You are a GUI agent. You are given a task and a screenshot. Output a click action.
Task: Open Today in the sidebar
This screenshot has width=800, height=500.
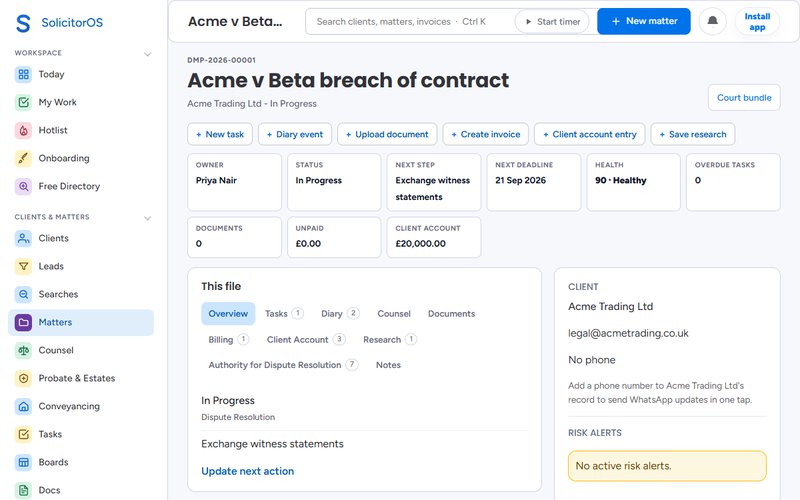click(81, 74)
